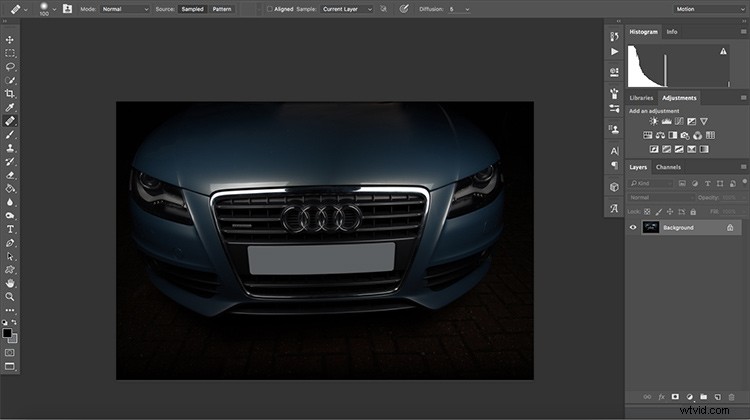The image size is (750, 420).
Task: Select the Path Selection tool
Action: click(x=10, y=256)
